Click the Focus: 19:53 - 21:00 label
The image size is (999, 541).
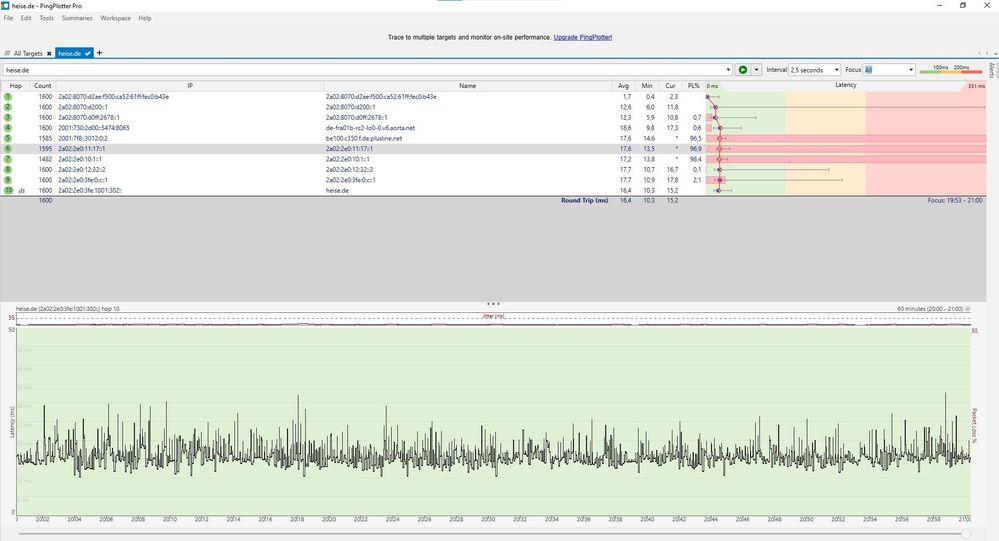(x=955, y=200)
